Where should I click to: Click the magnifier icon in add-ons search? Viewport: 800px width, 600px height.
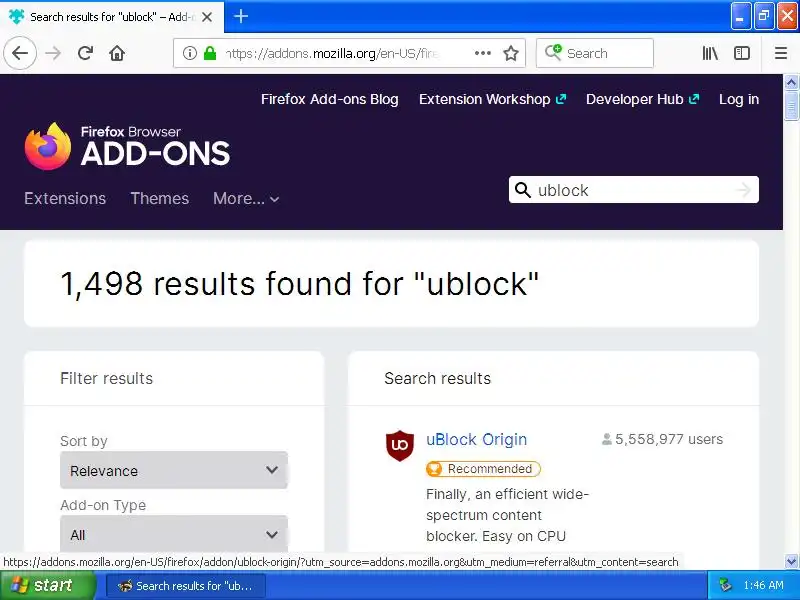coord(522,190)
